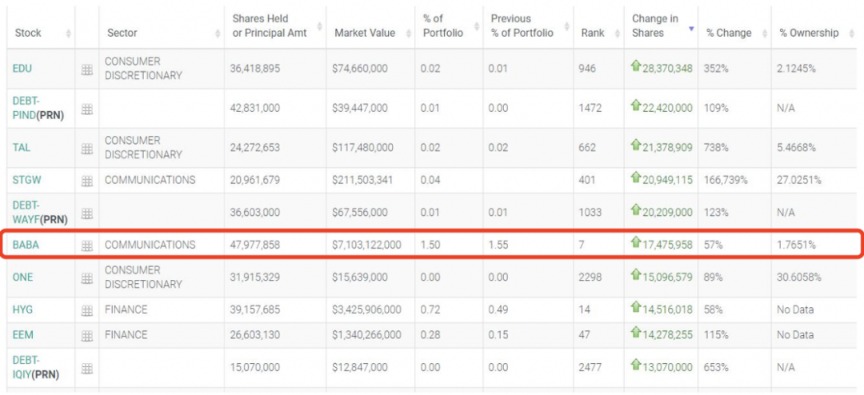The image size is (864, 395).
Task: Sort by % Ownership column
Action: pyautogui.click(x=808, y=33)
